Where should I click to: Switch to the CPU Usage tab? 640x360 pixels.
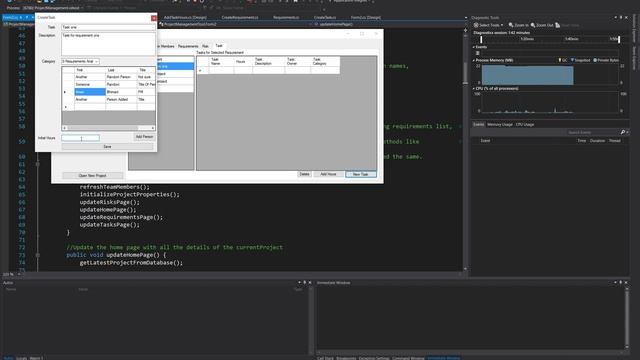pos(524,124)
